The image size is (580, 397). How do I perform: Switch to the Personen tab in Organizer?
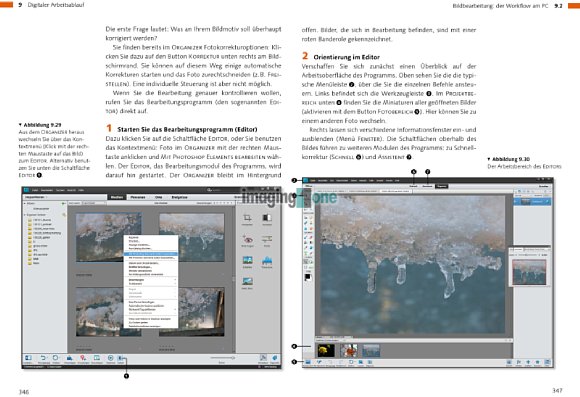138,197
